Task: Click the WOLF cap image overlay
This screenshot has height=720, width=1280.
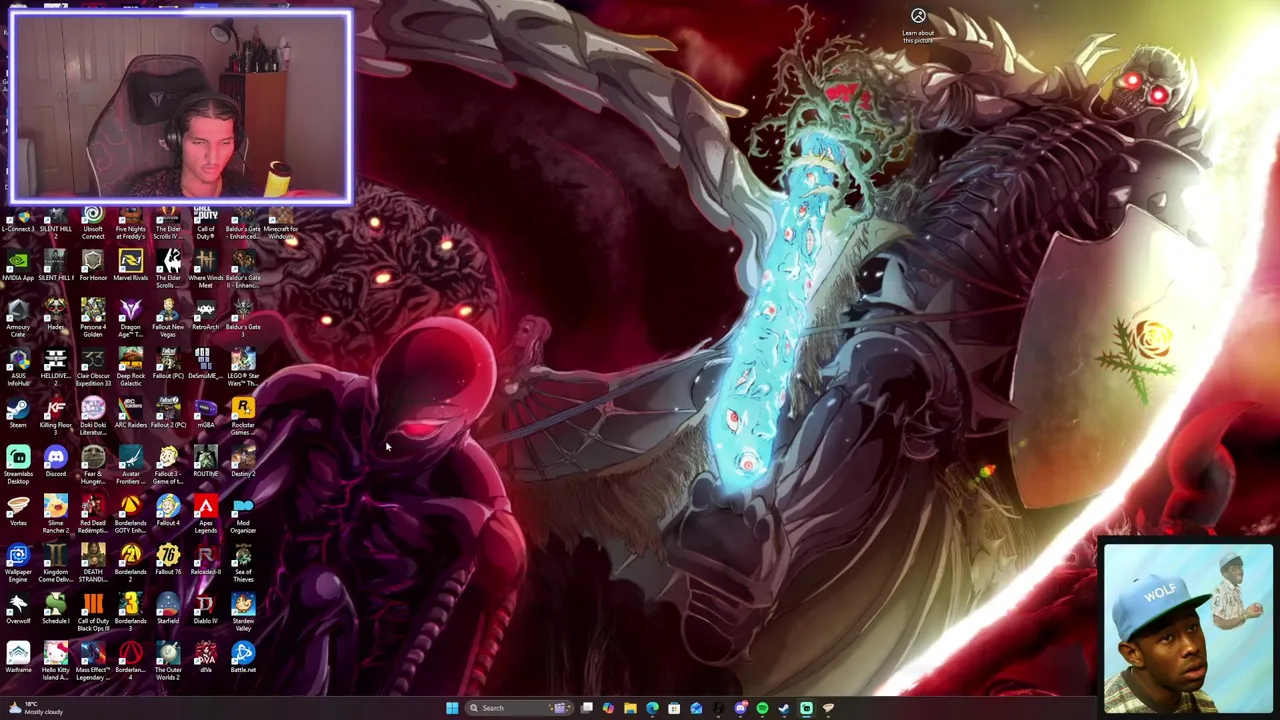Action: [1187, 628]
